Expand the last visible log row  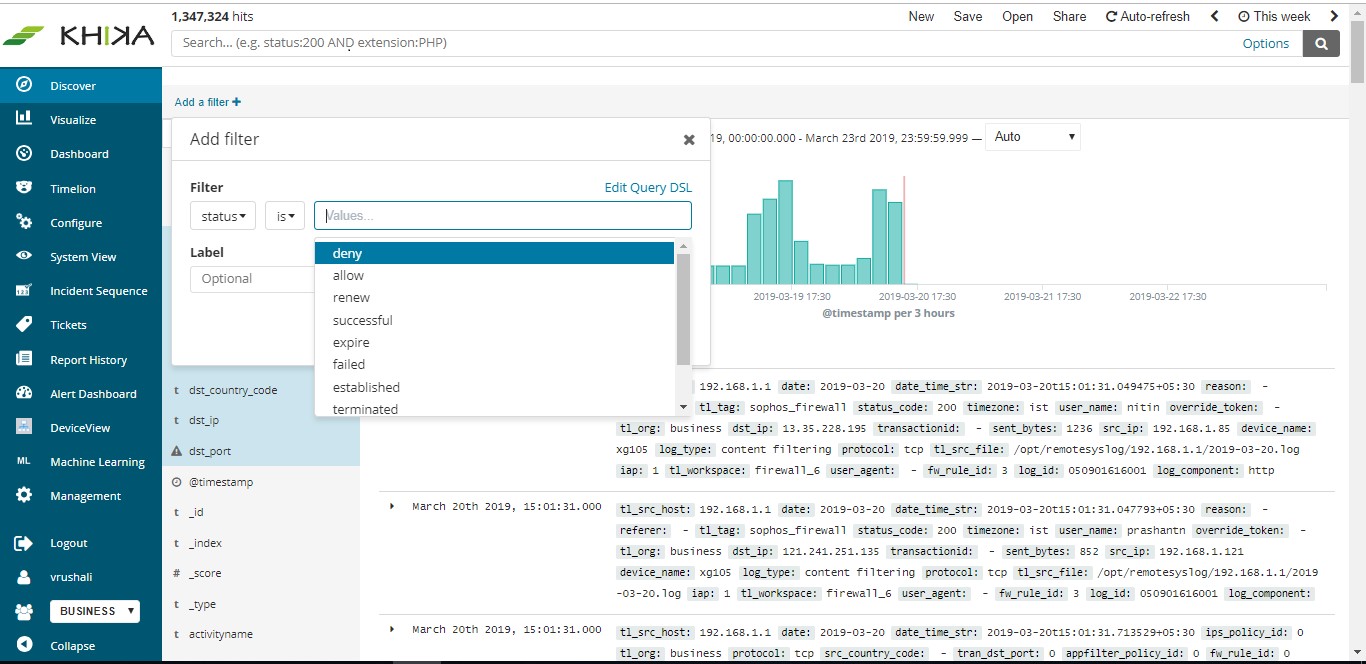pyautogui.click(x=392, y=629)
